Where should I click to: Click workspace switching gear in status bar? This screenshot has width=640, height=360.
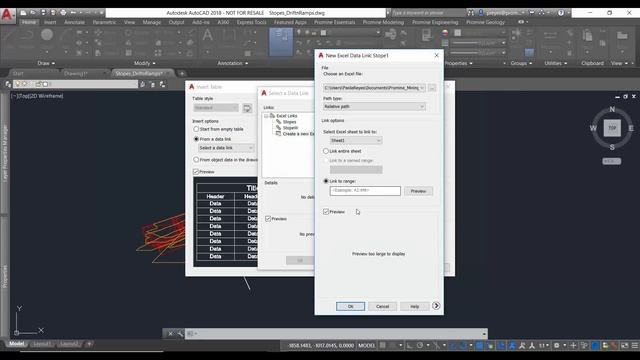click(x=556, y=345)
